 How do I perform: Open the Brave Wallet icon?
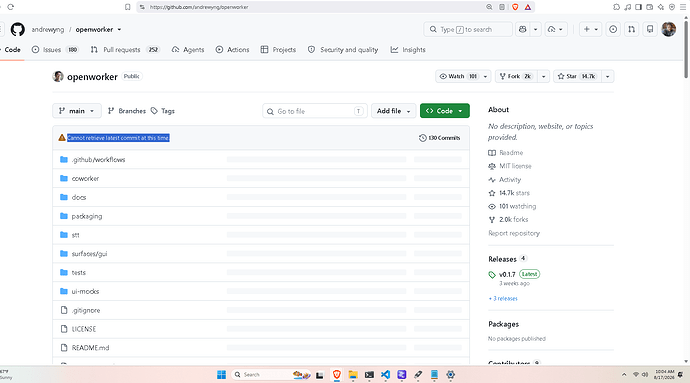[x=650, y=7]
